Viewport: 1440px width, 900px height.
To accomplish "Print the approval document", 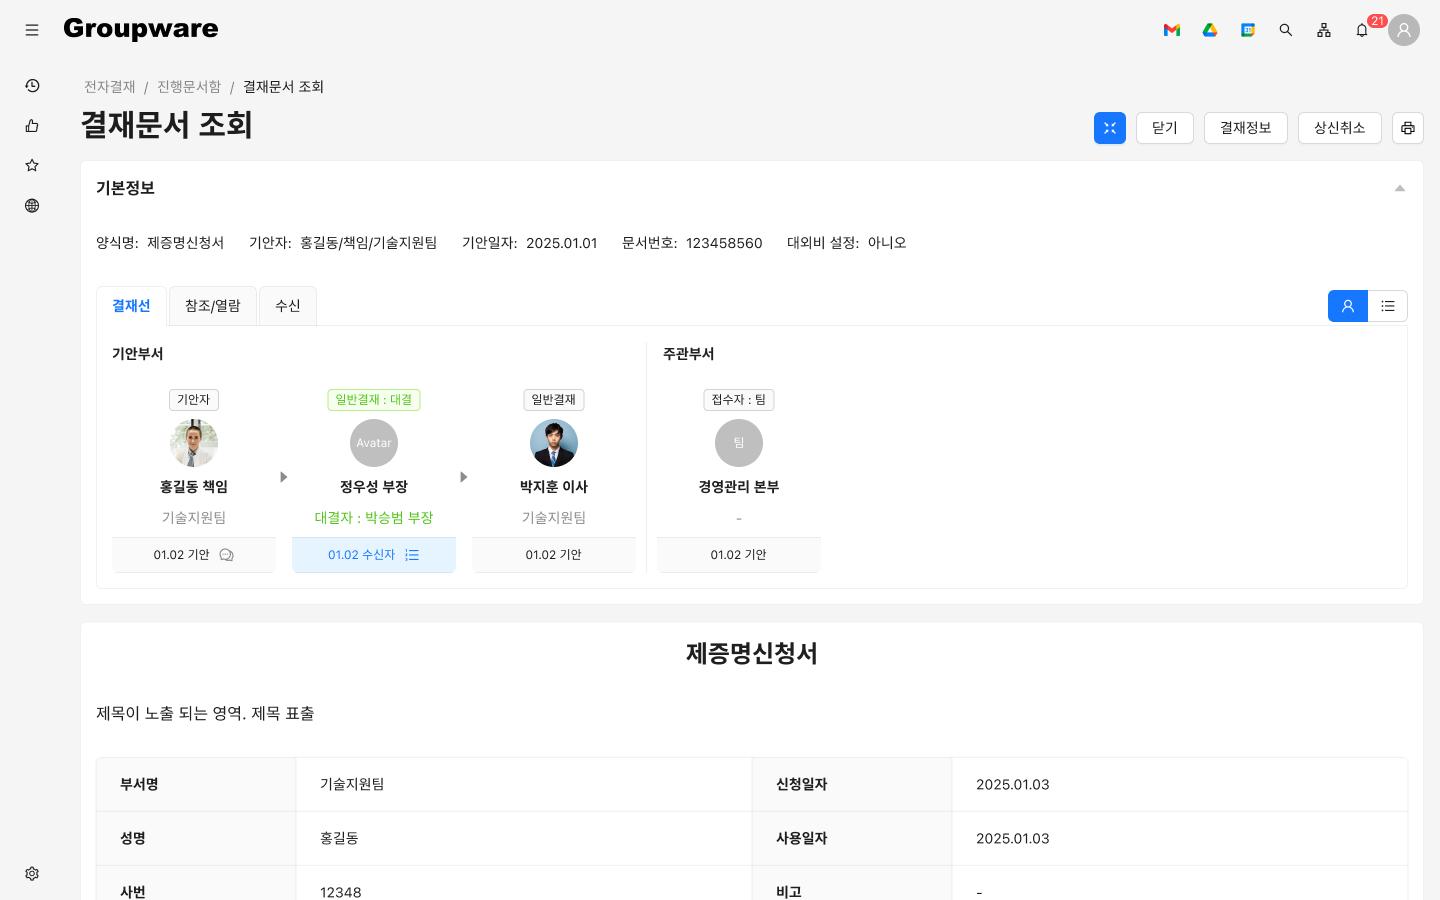I will point(1408,128).
